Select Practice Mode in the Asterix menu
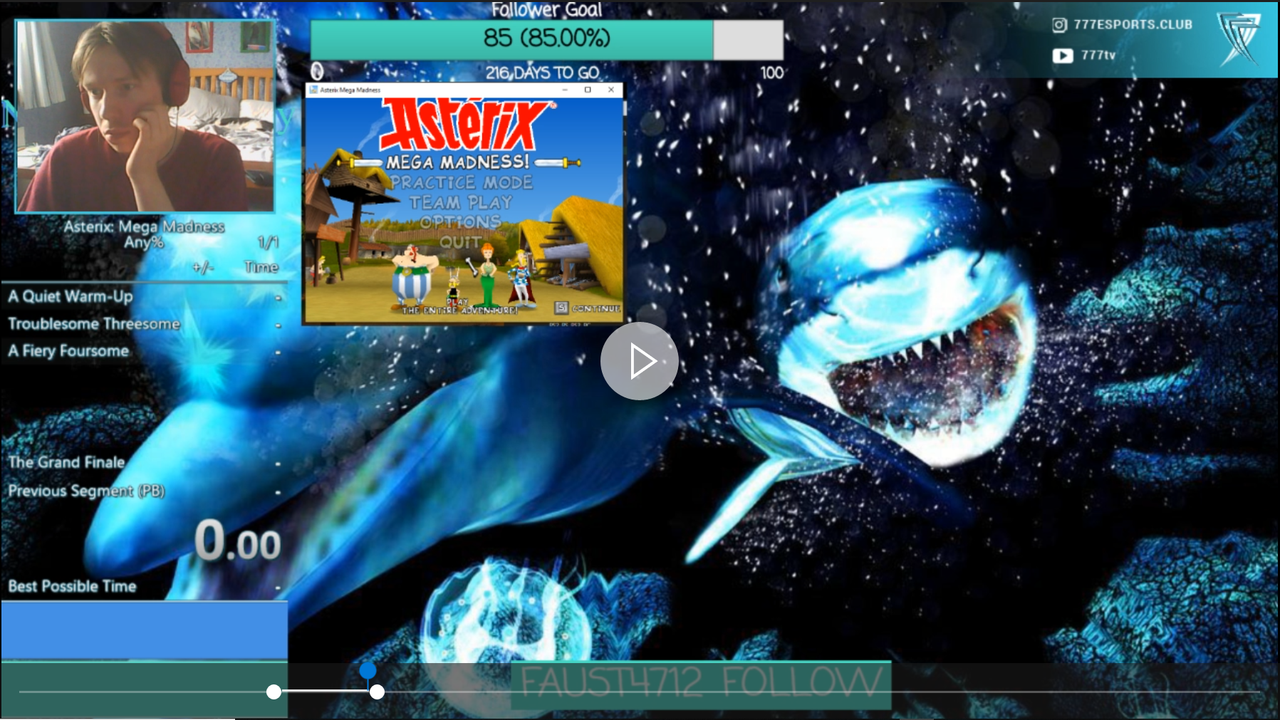 coord(462,183)
